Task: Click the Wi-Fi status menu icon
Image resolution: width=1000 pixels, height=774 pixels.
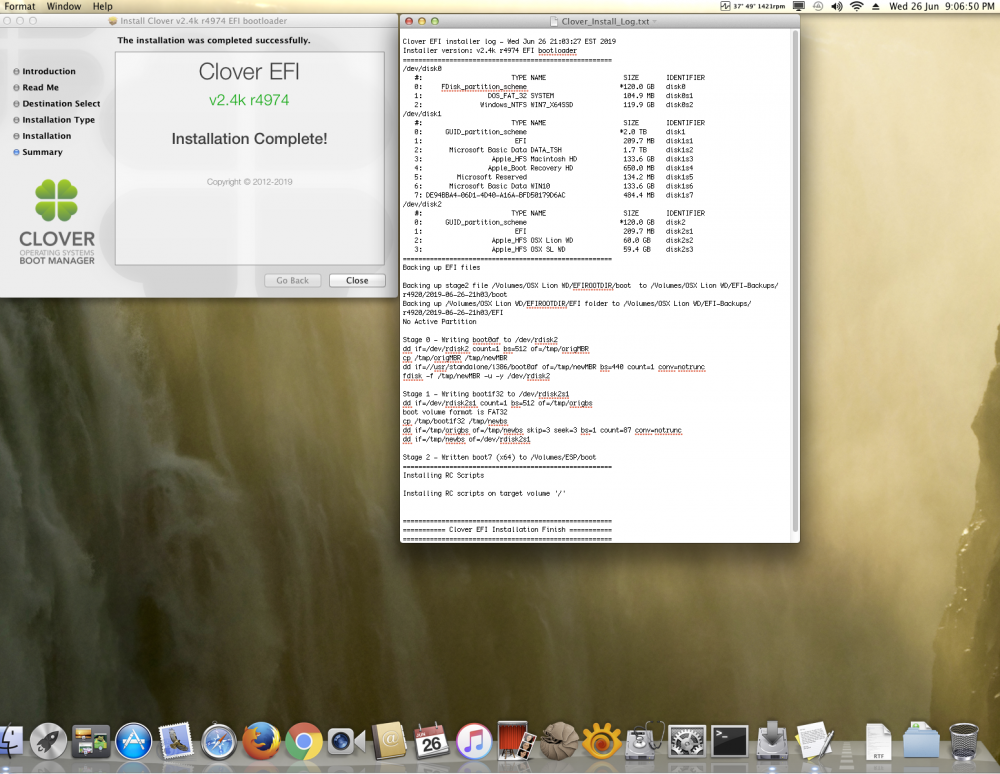Action: pos(857,6)
